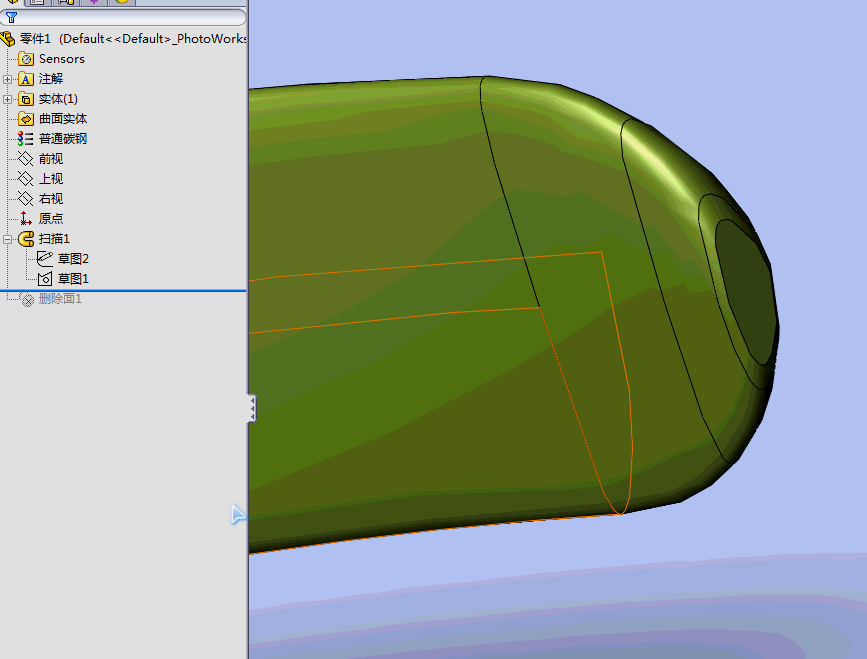Click the suppressed 删除面1 feature icon

tap(27, 299)
